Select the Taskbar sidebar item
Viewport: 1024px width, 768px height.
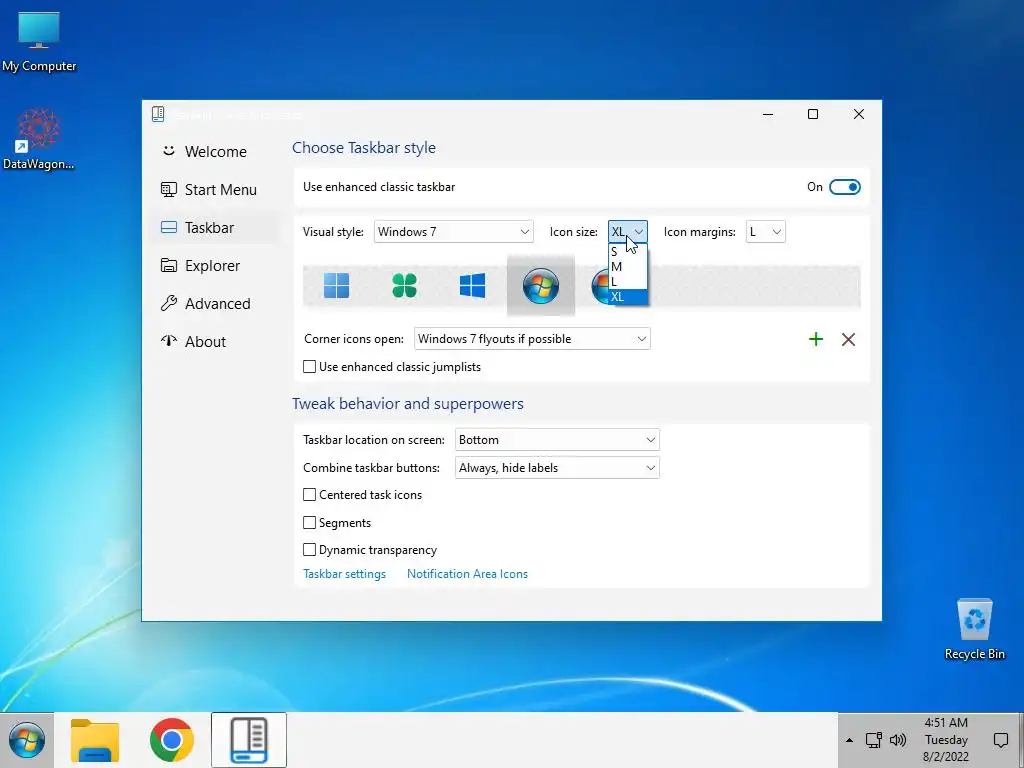[x=216, y=227]
